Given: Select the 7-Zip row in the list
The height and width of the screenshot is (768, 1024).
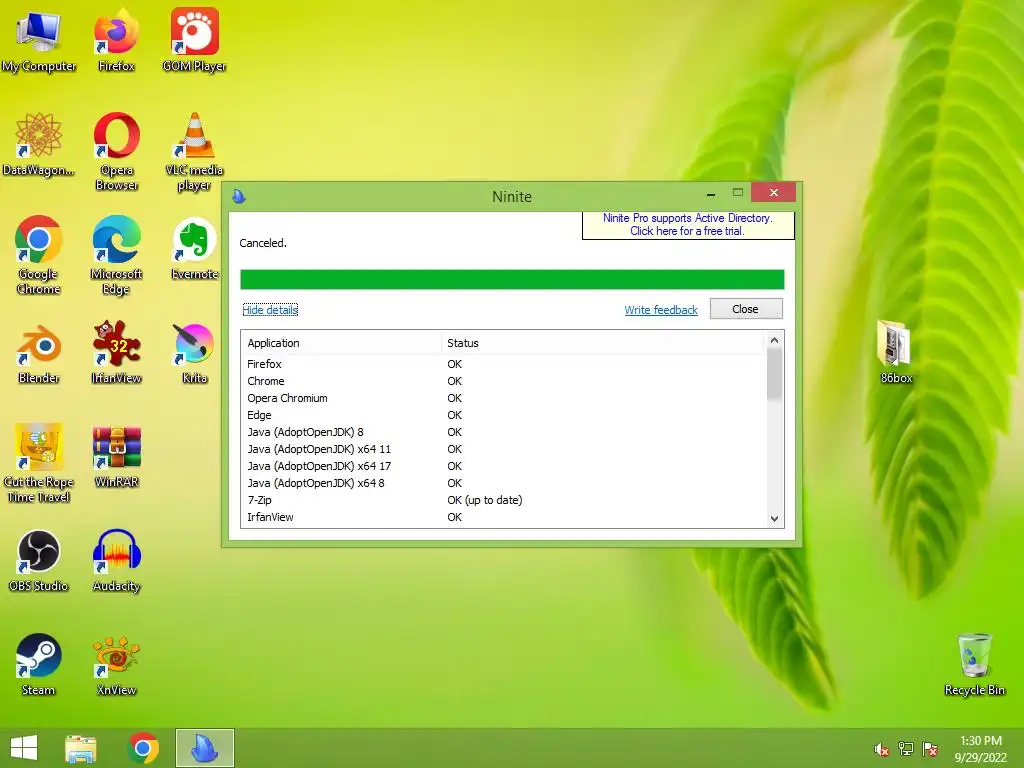Looking at the screenshot, I should [x=503, y=500].
